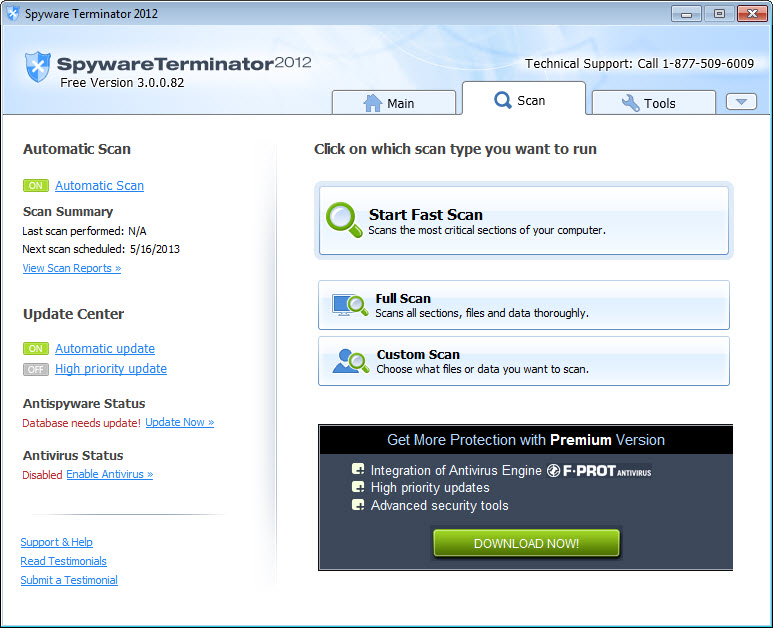Toggle the Automatic Scan ON switch
The height and width of the screenshot is (628, 773).
pos(35,185)
